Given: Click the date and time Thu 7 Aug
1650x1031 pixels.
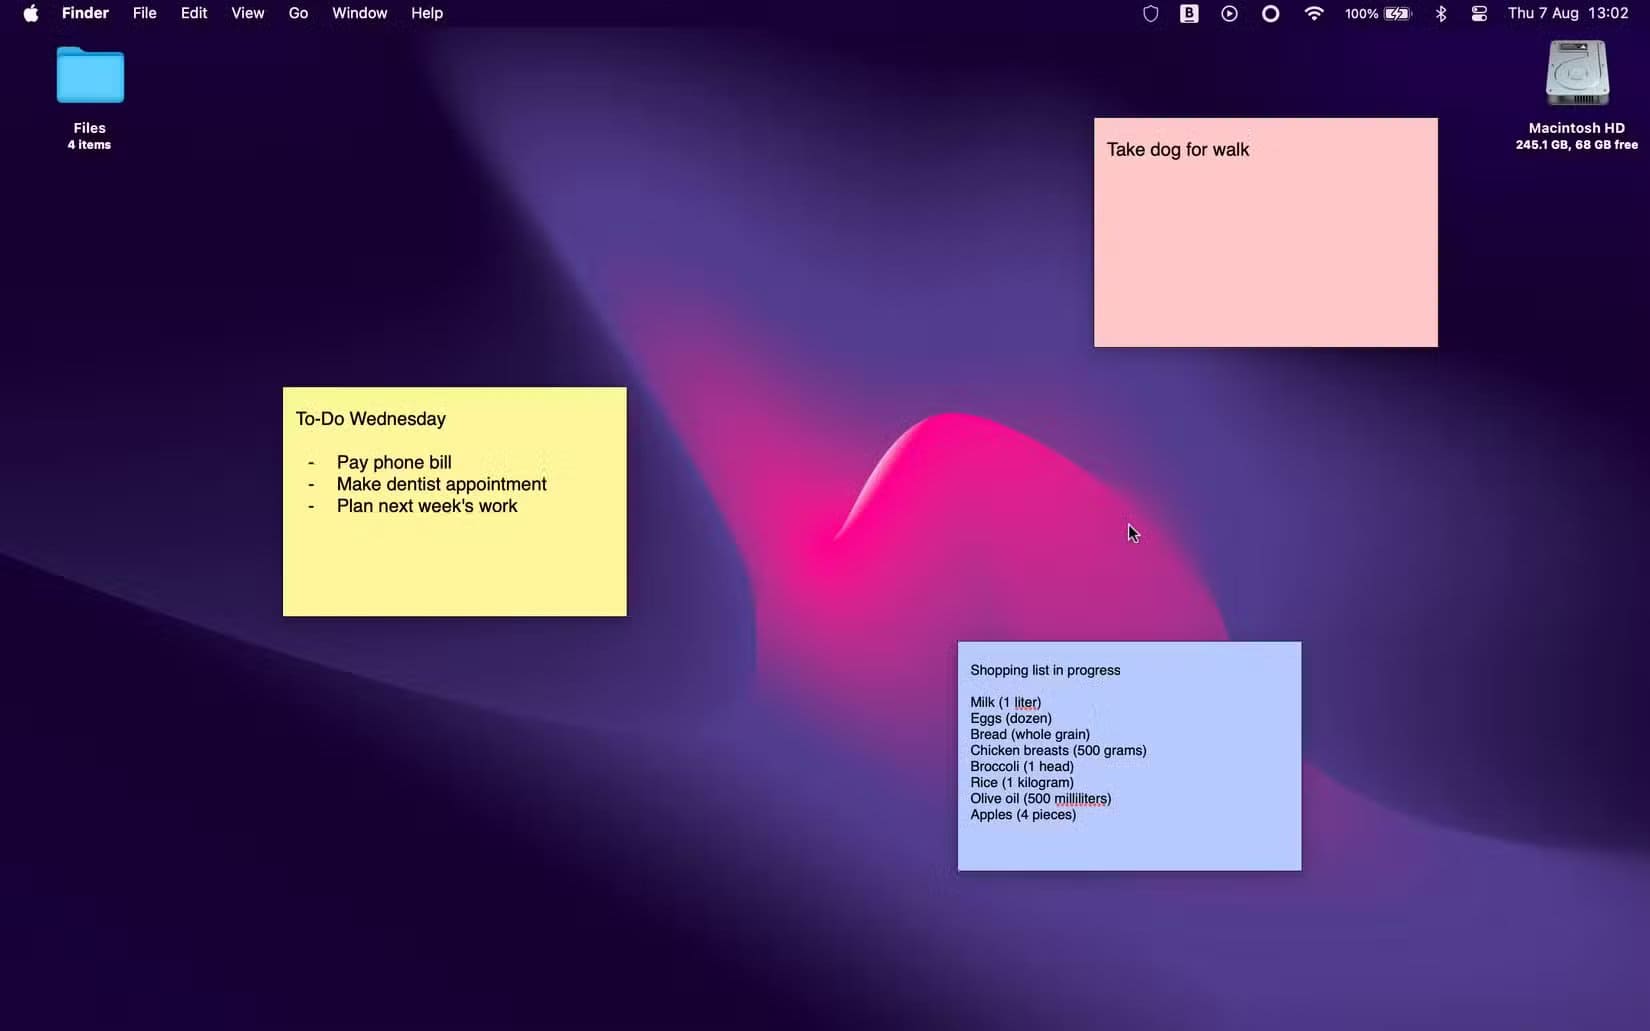Looking at the screenshot, I should pos(1568,13).
